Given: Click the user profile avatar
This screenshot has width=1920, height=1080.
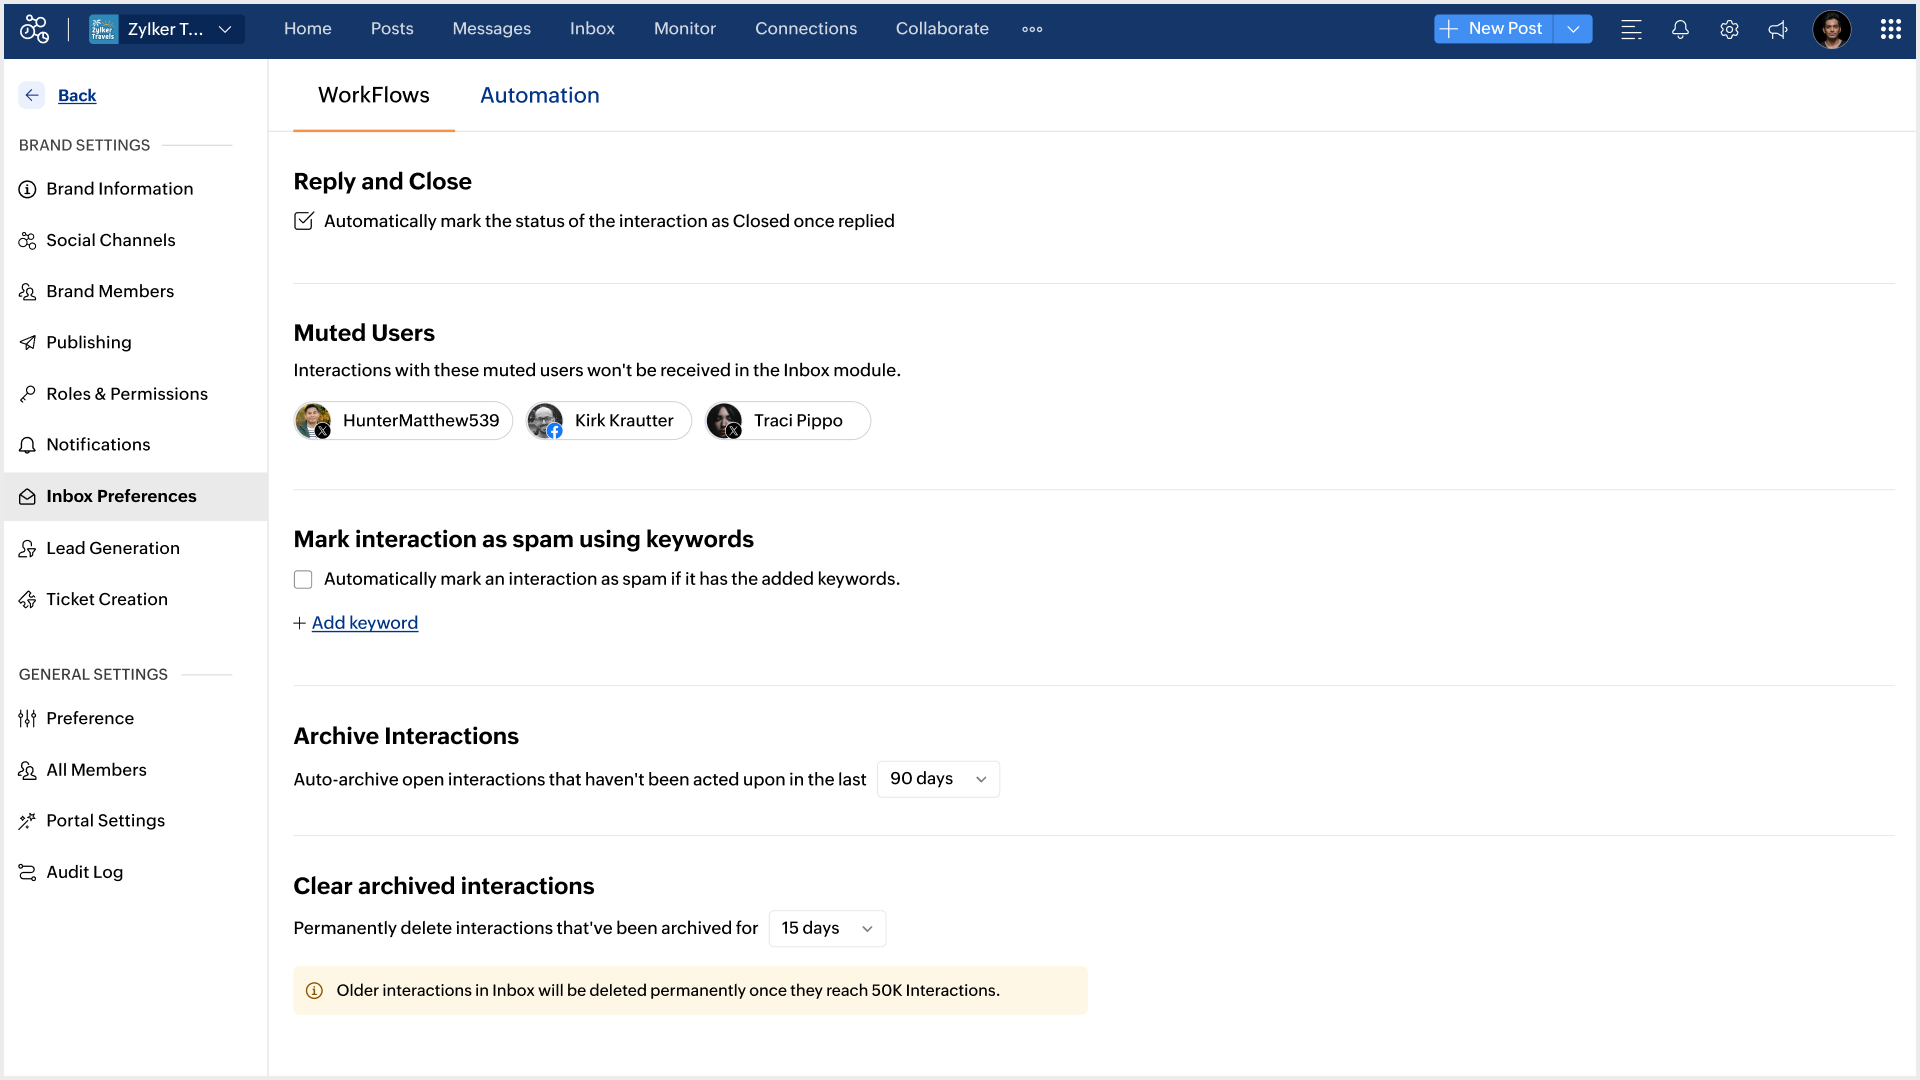Looking at the screenshot, I should 1832,29.
